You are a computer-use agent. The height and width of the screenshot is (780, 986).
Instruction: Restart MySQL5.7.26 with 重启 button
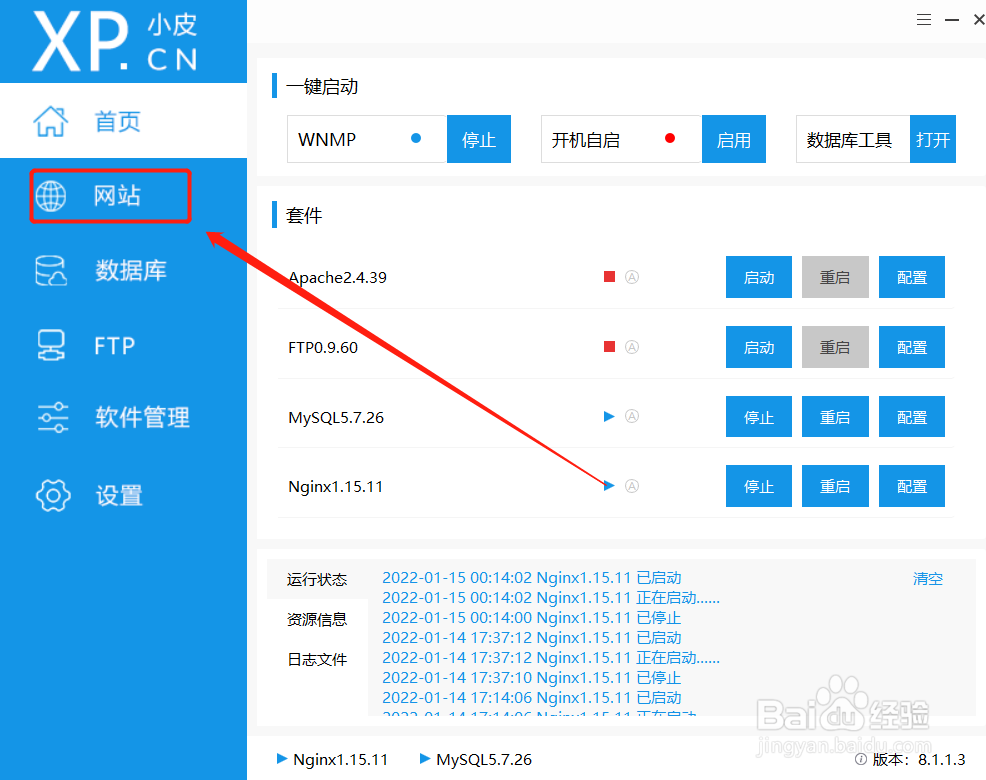[x=835, y=416]
